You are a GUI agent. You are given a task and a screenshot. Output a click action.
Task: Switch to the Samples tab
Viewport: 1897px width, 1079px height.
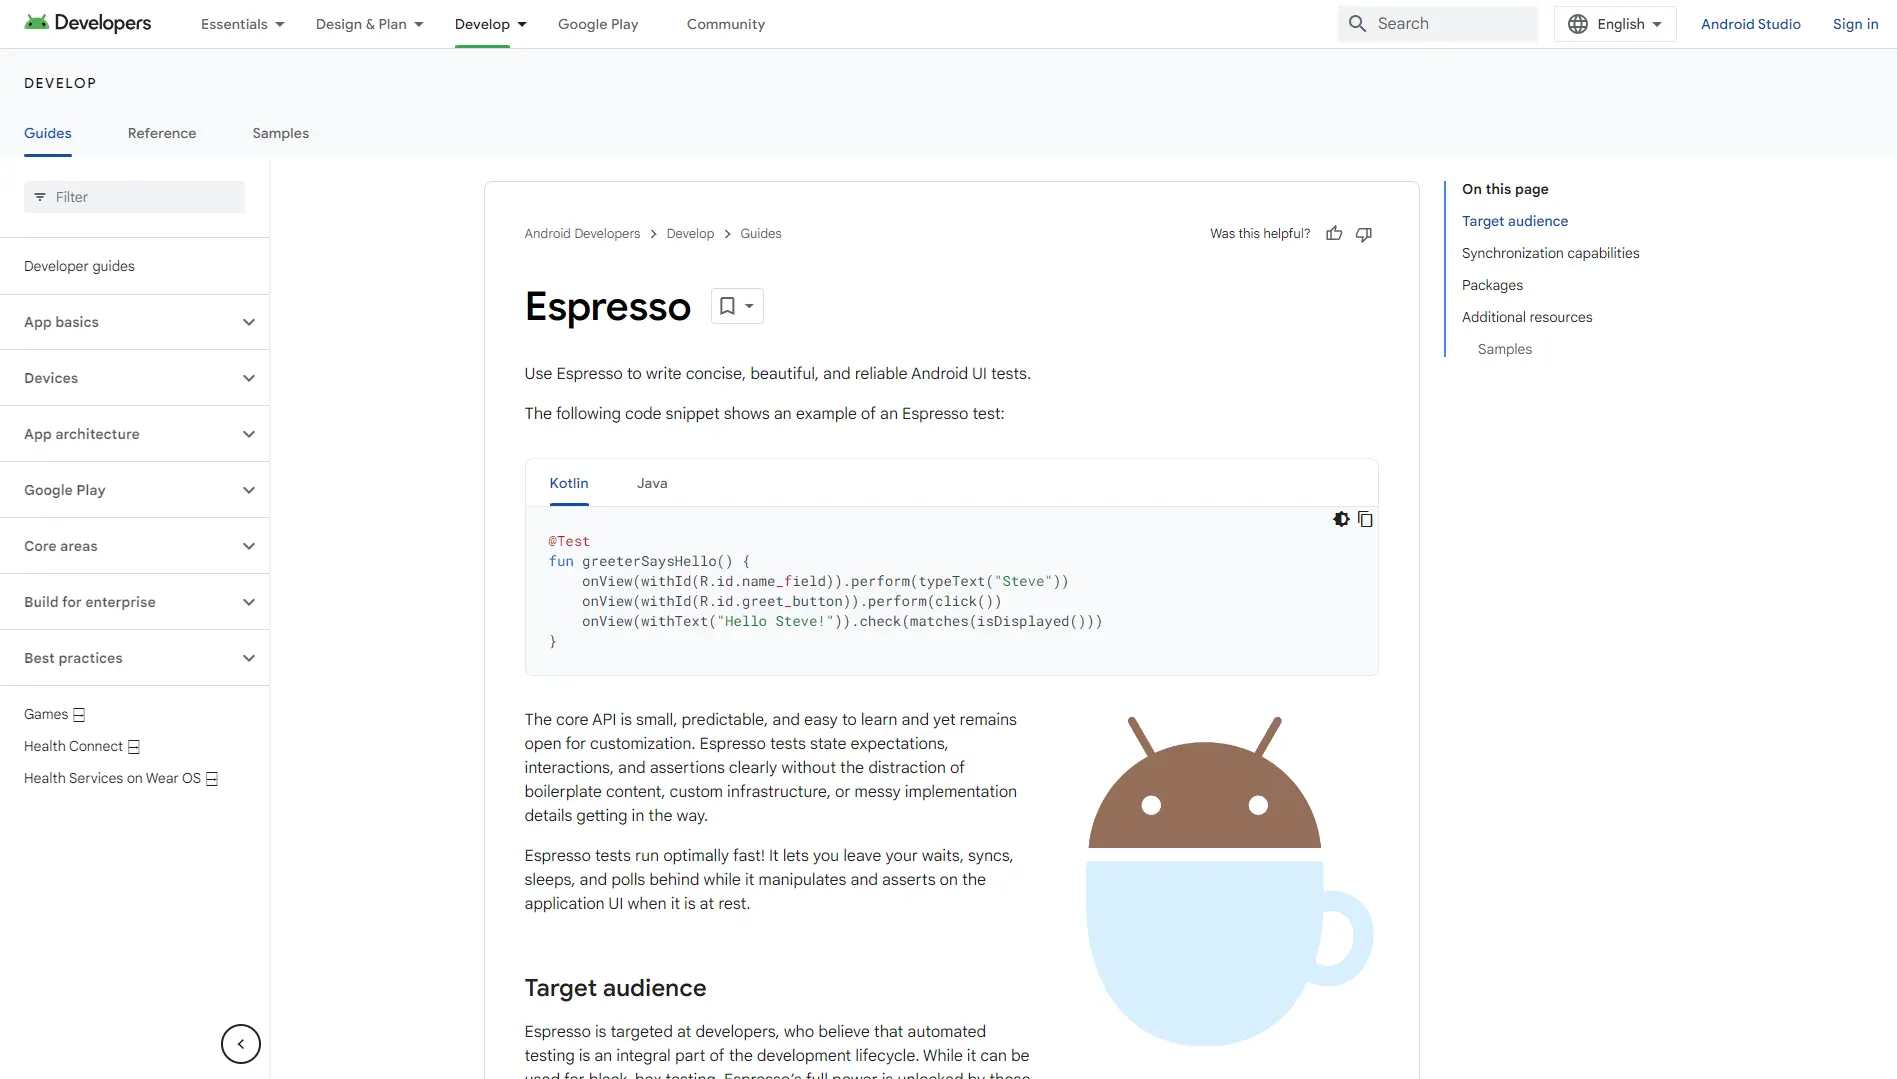pyautogui.click(x=281, y=133)
